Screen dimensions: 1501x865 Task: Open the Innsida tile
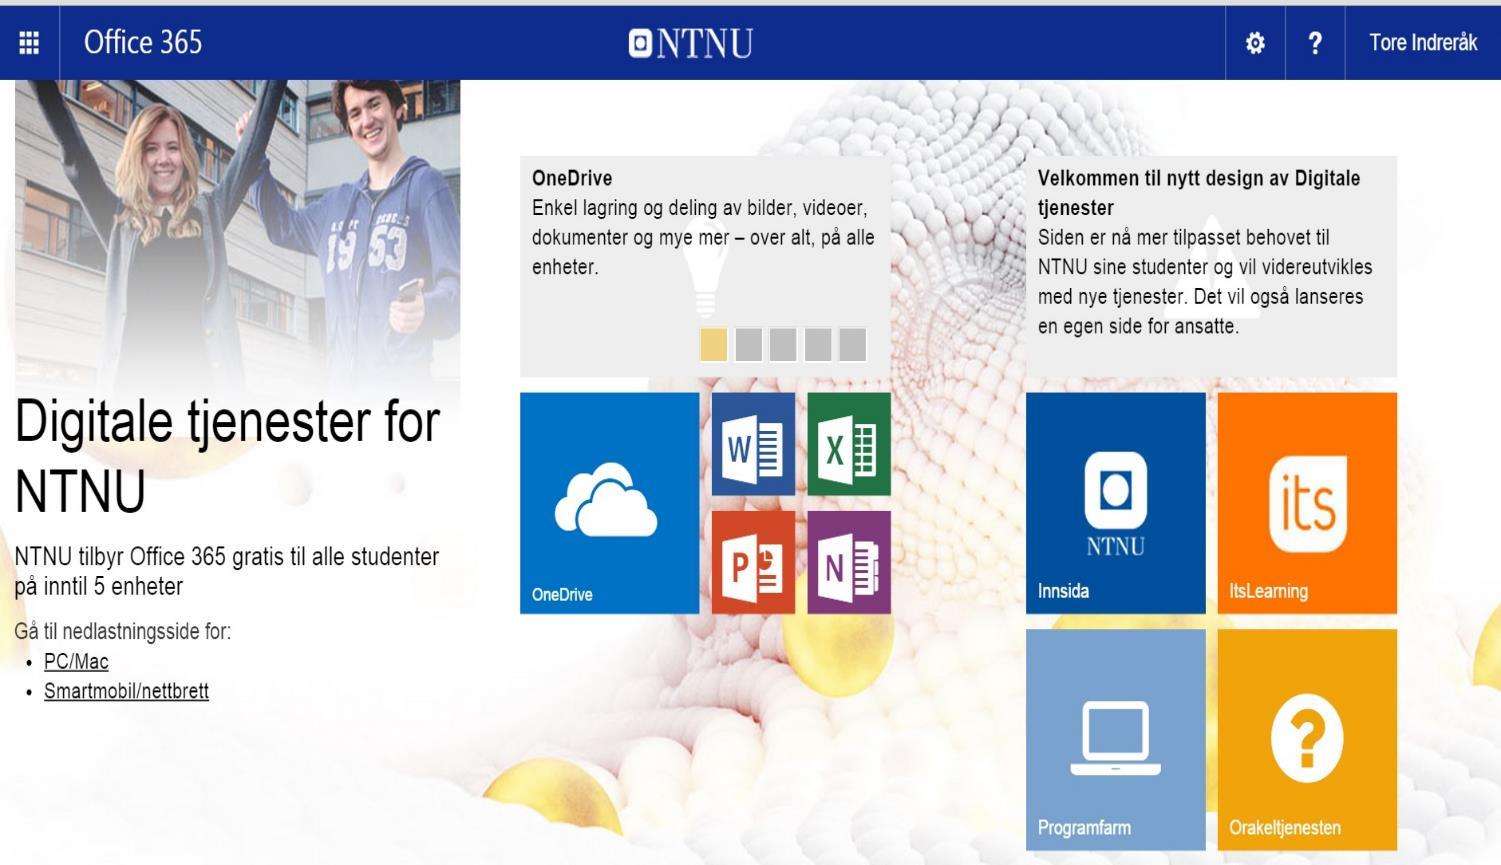pyautogui.click(x=1116, y=503)
